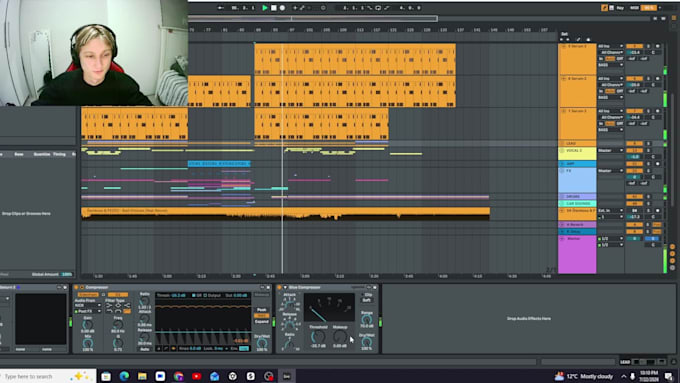The width and height of the screenshot is (680, 383).
Task: Toggle Glue Compressor sidechain section triangle
Action: click(x=285, y=287)
